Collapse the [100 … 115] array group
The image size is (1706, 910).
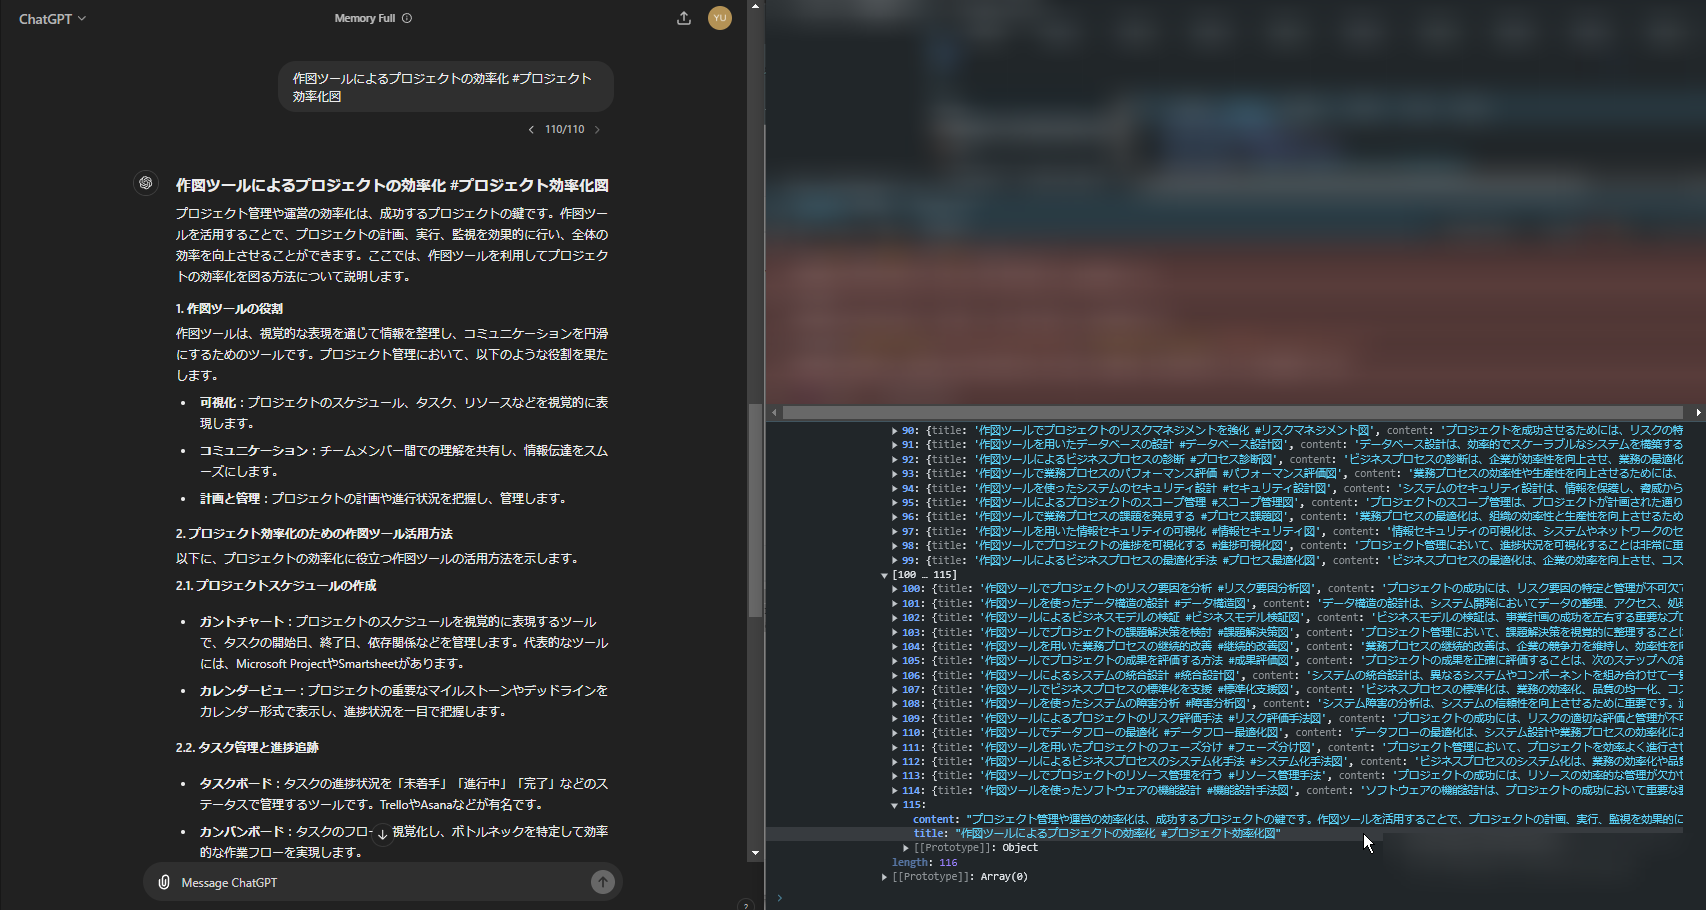point(885,575)
